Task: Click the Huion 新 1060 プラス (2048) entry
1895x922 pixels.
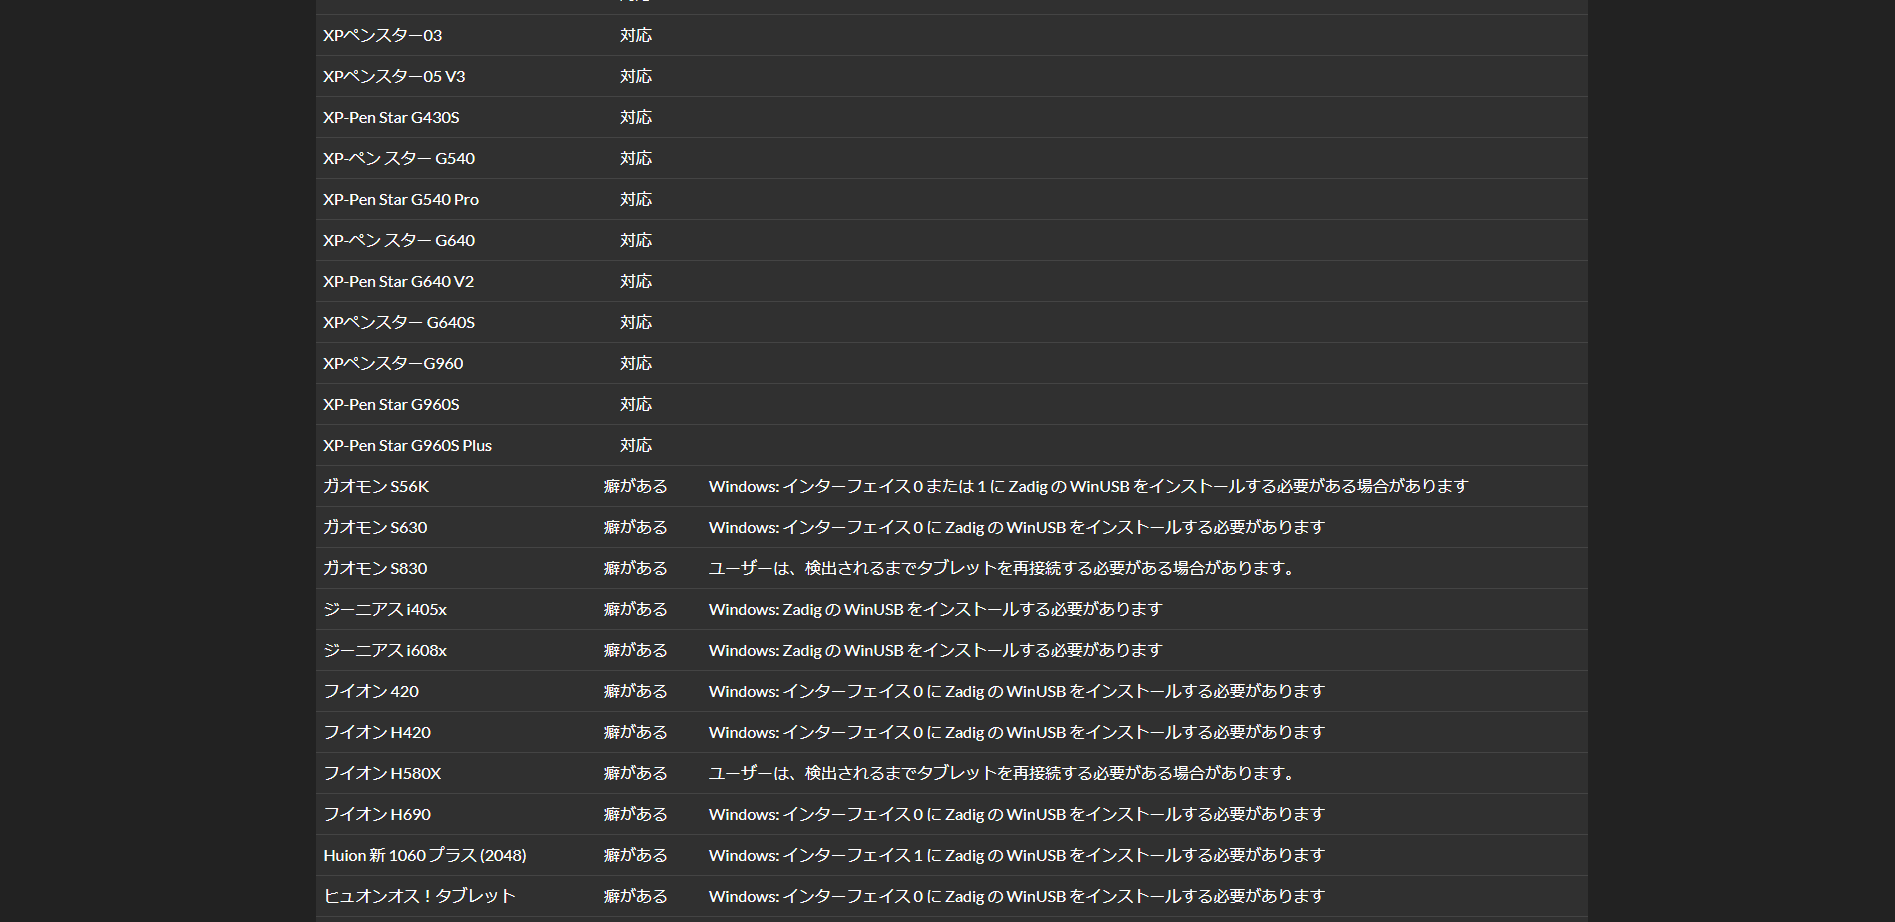Action: coord(424,855)
